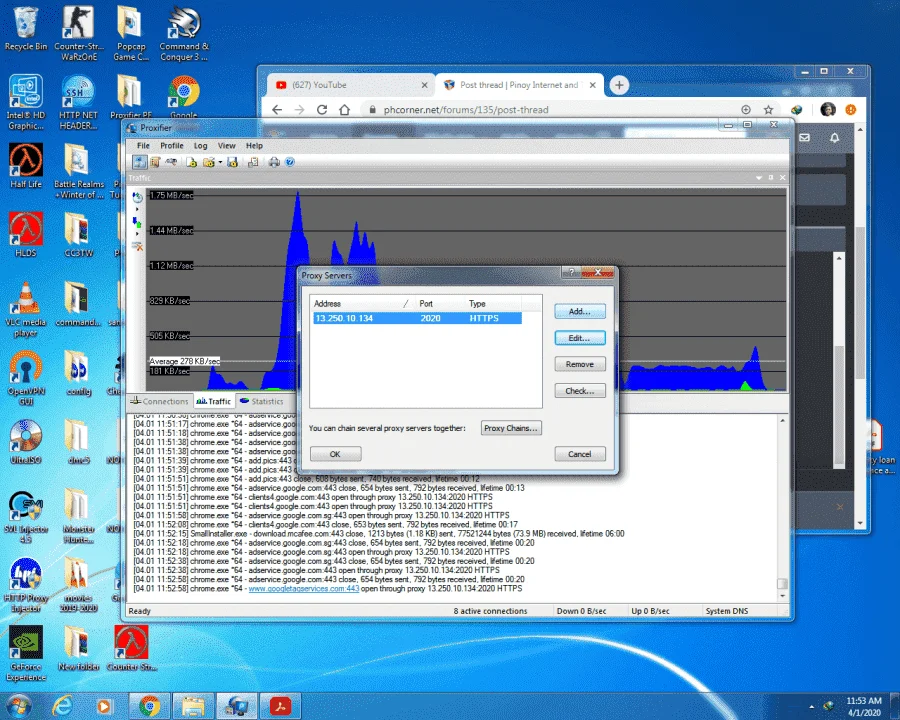Select the Traffic tab

214,401
